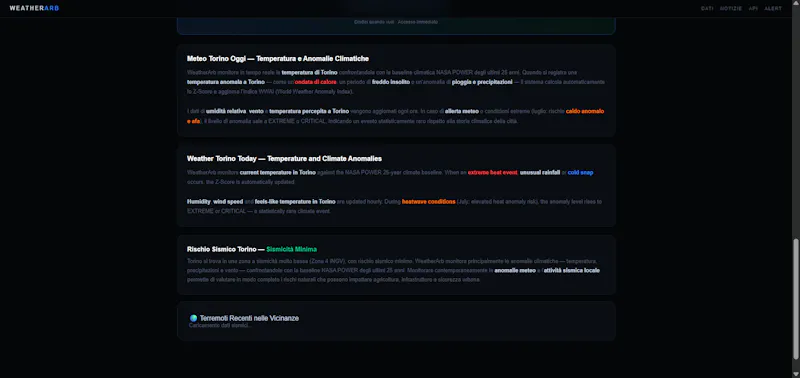This screenshot has height=378, width=800.
Task: Click the bold 'Humidity' word
Action: (198, 201)
